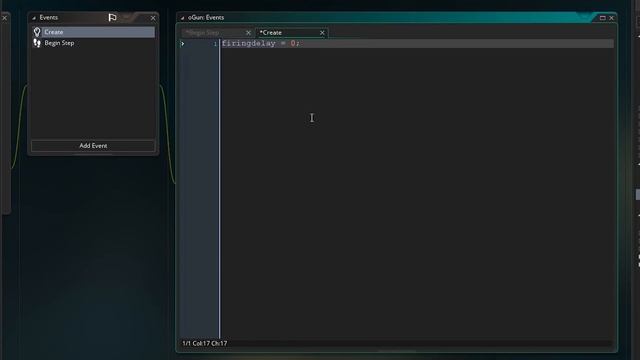Click the arrow marker beside line 1
Image resolution: width=640 pixels, height=360 pixels.
coord(182,44)
